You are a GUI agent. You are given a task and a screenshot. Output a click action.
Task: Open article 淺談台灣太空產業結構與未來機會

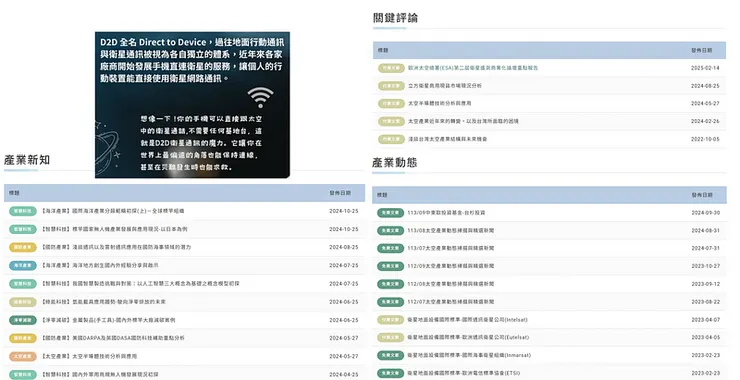447,139
